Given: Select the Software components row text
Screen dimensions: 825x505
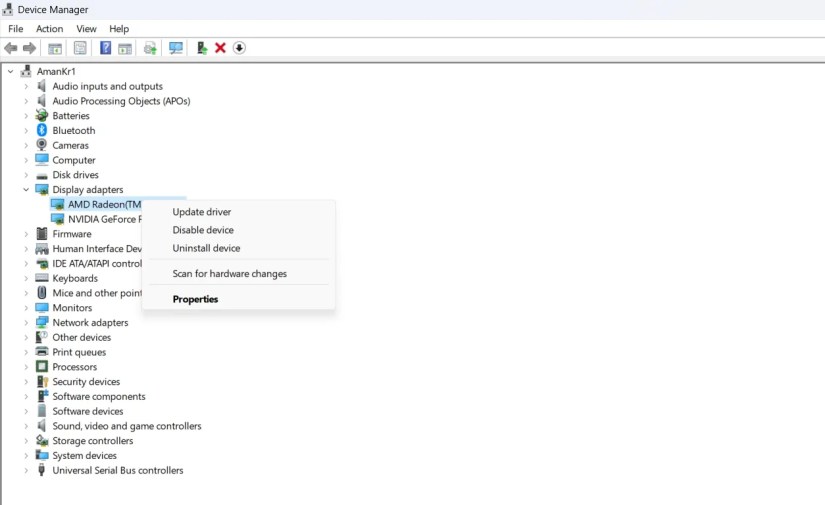Looking at the screenshot, I should pyautogui.click(x=99, y=396).
